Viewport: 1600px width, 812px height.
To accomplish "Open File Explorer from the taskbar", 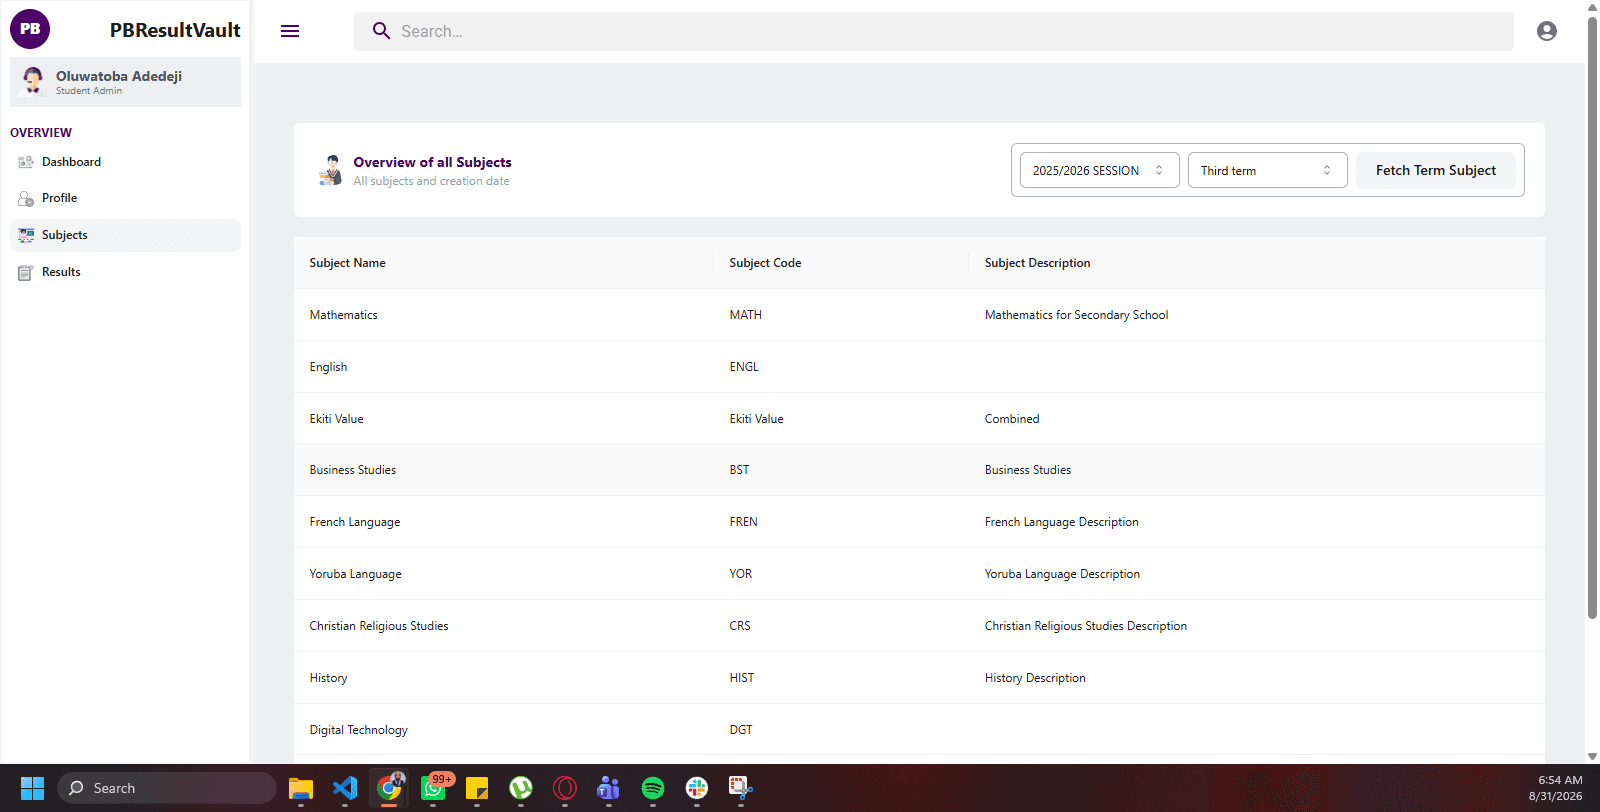I will (301, 788).
